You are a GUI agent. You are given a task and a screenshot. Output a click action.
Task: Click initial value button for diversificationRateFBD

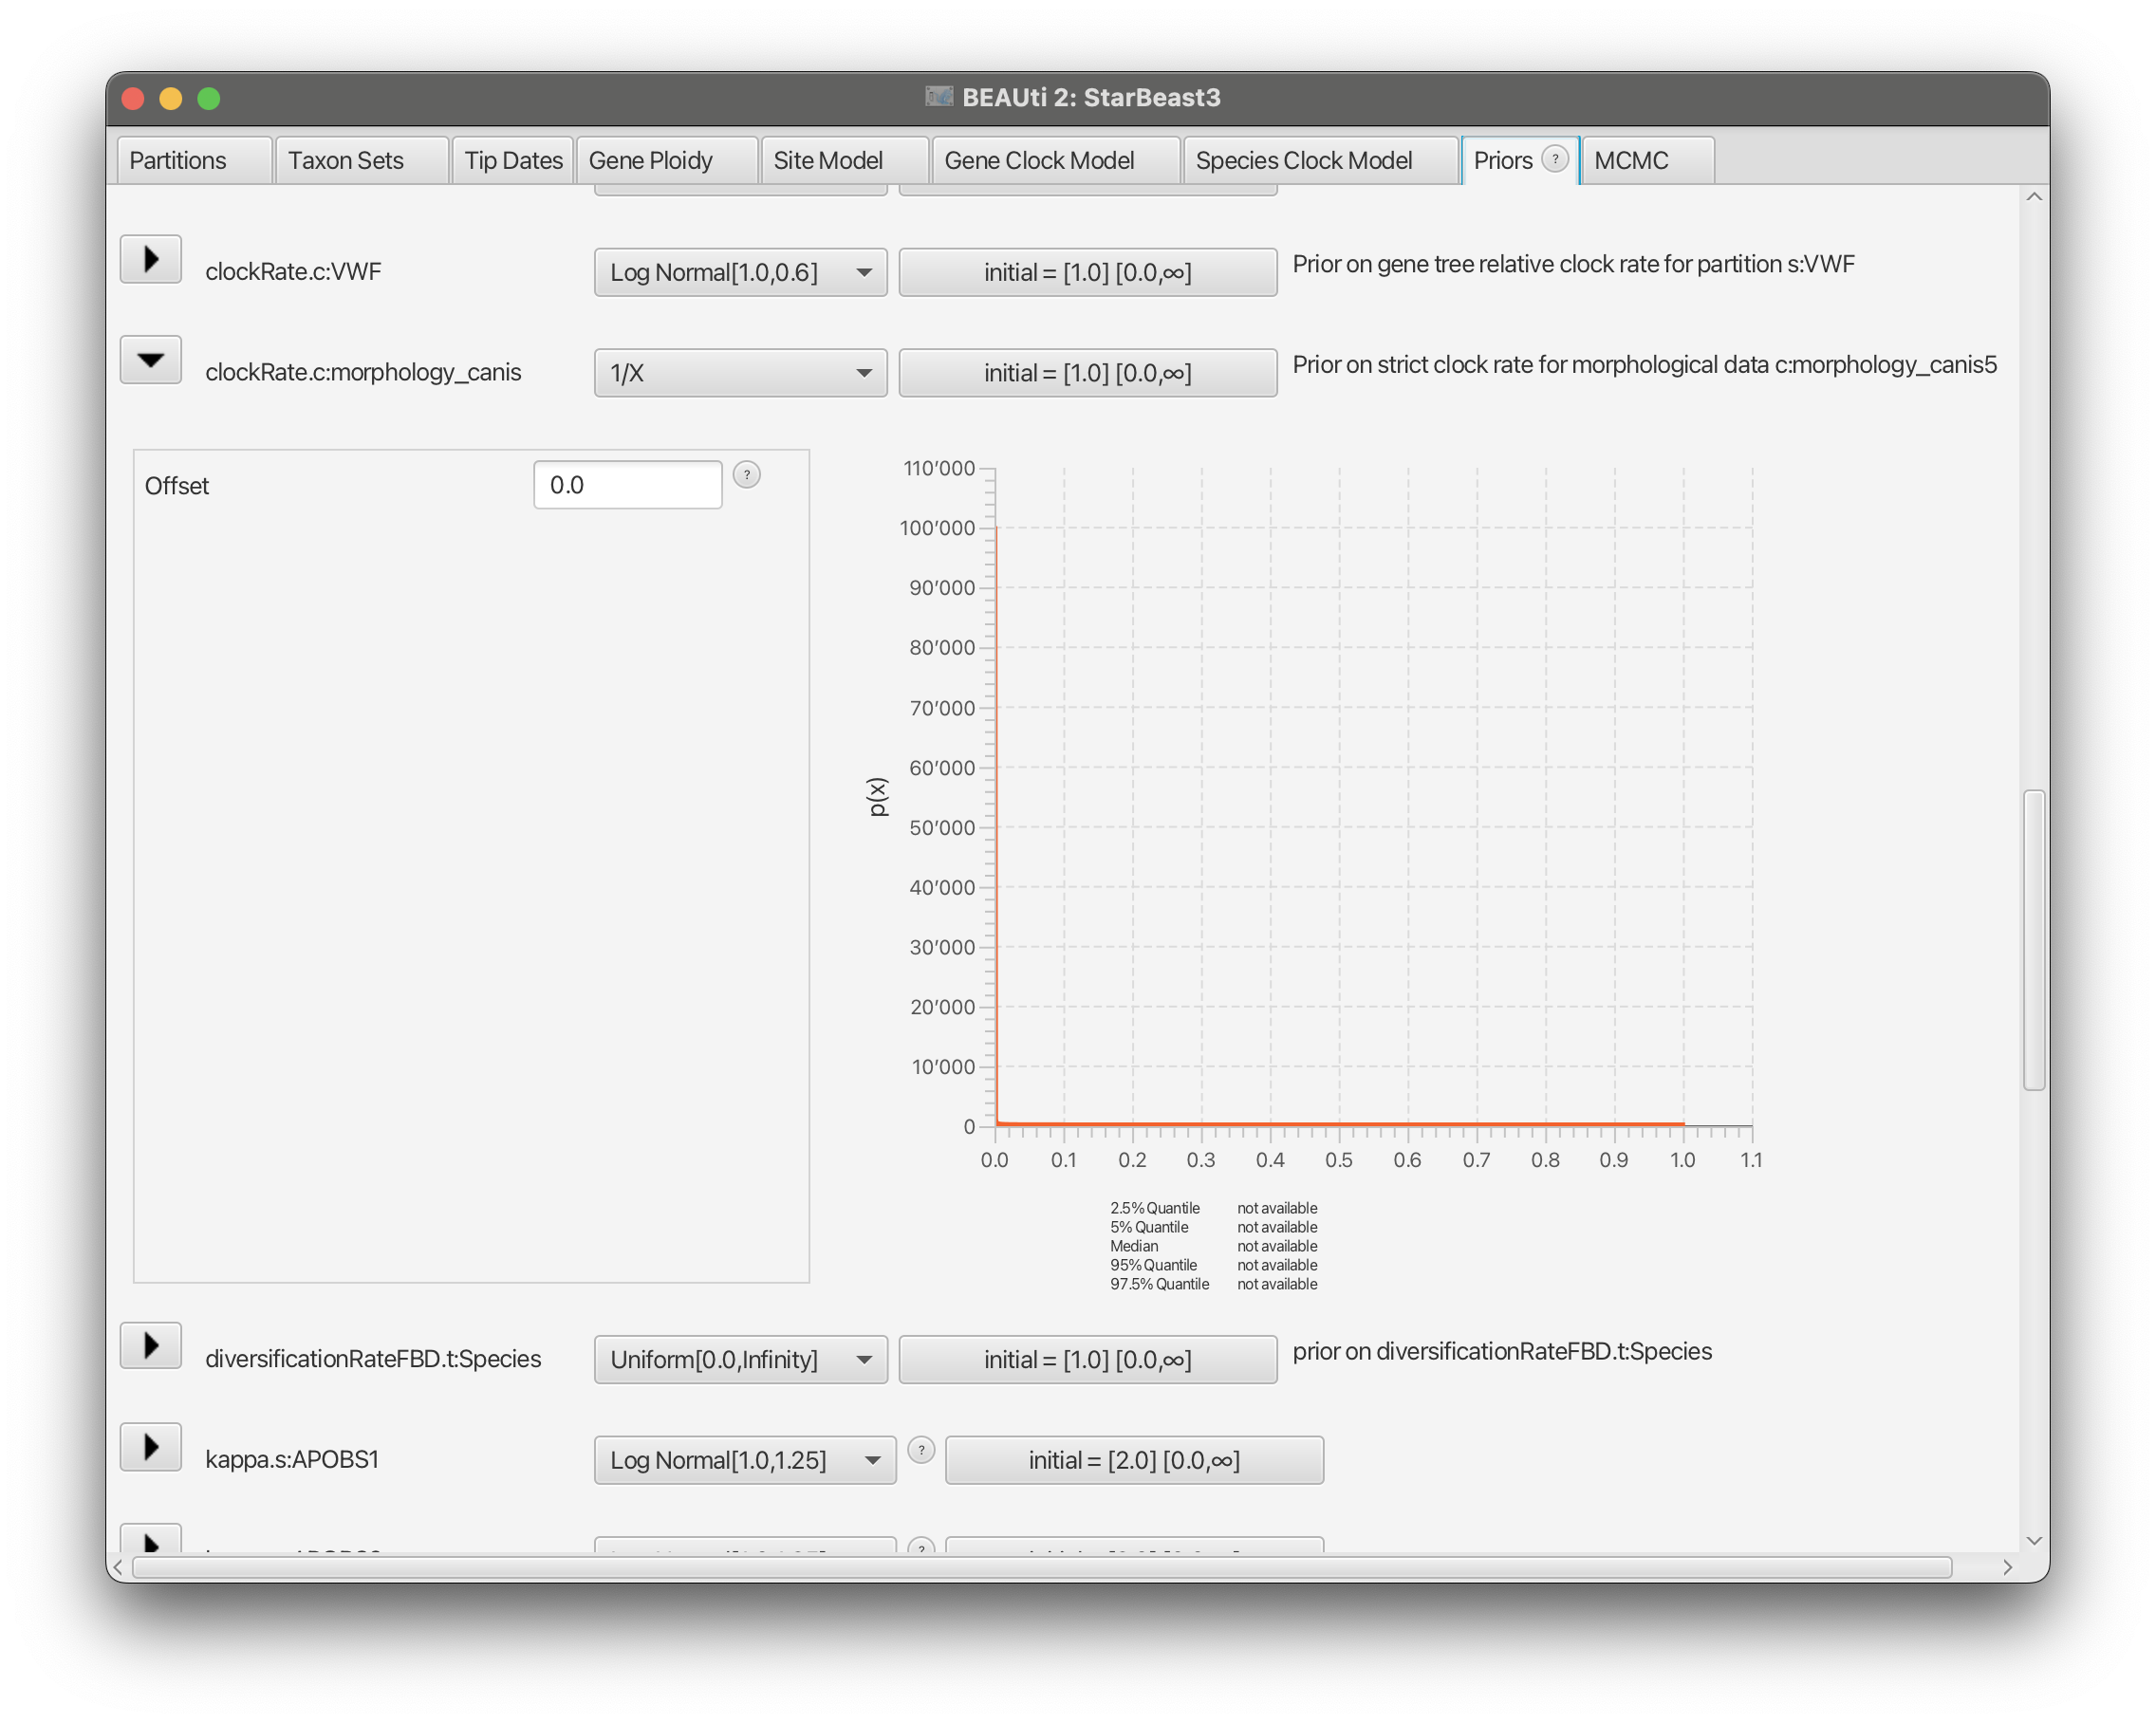coord(1087,1360)
